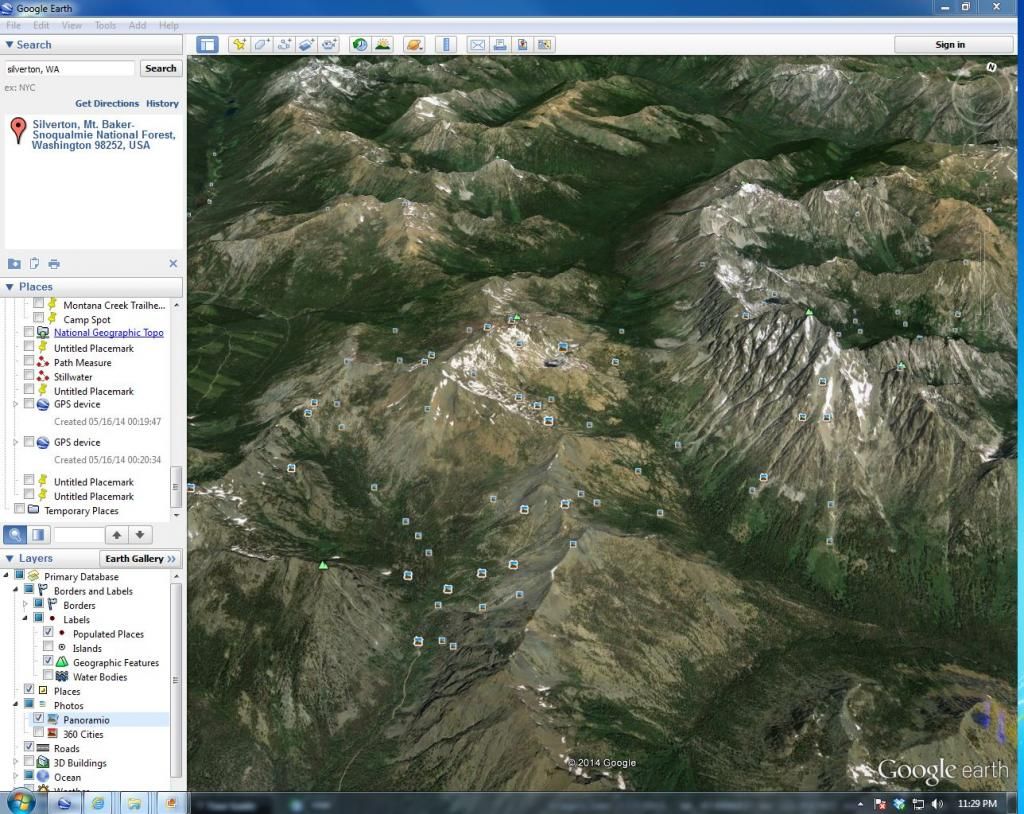The width and height of the screenshot is (1024, 814).
Task: Open the Edit menu
Action: pyautogui.click(x=41, y=25)
